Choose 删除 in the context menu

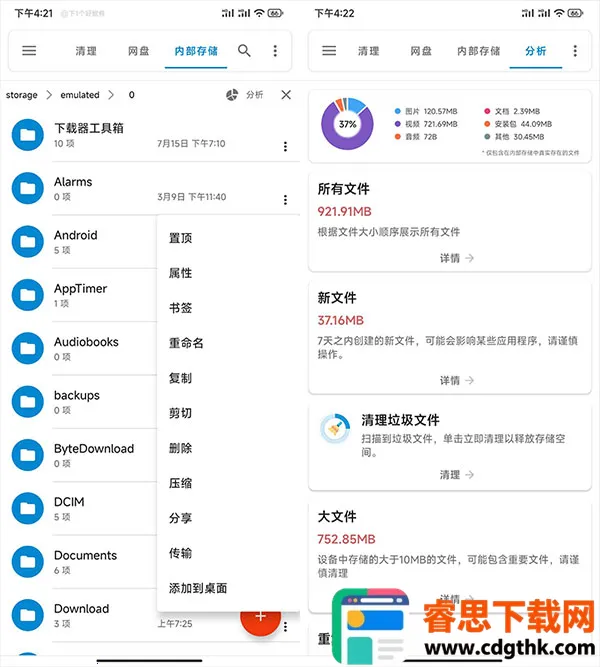point(180,448)
